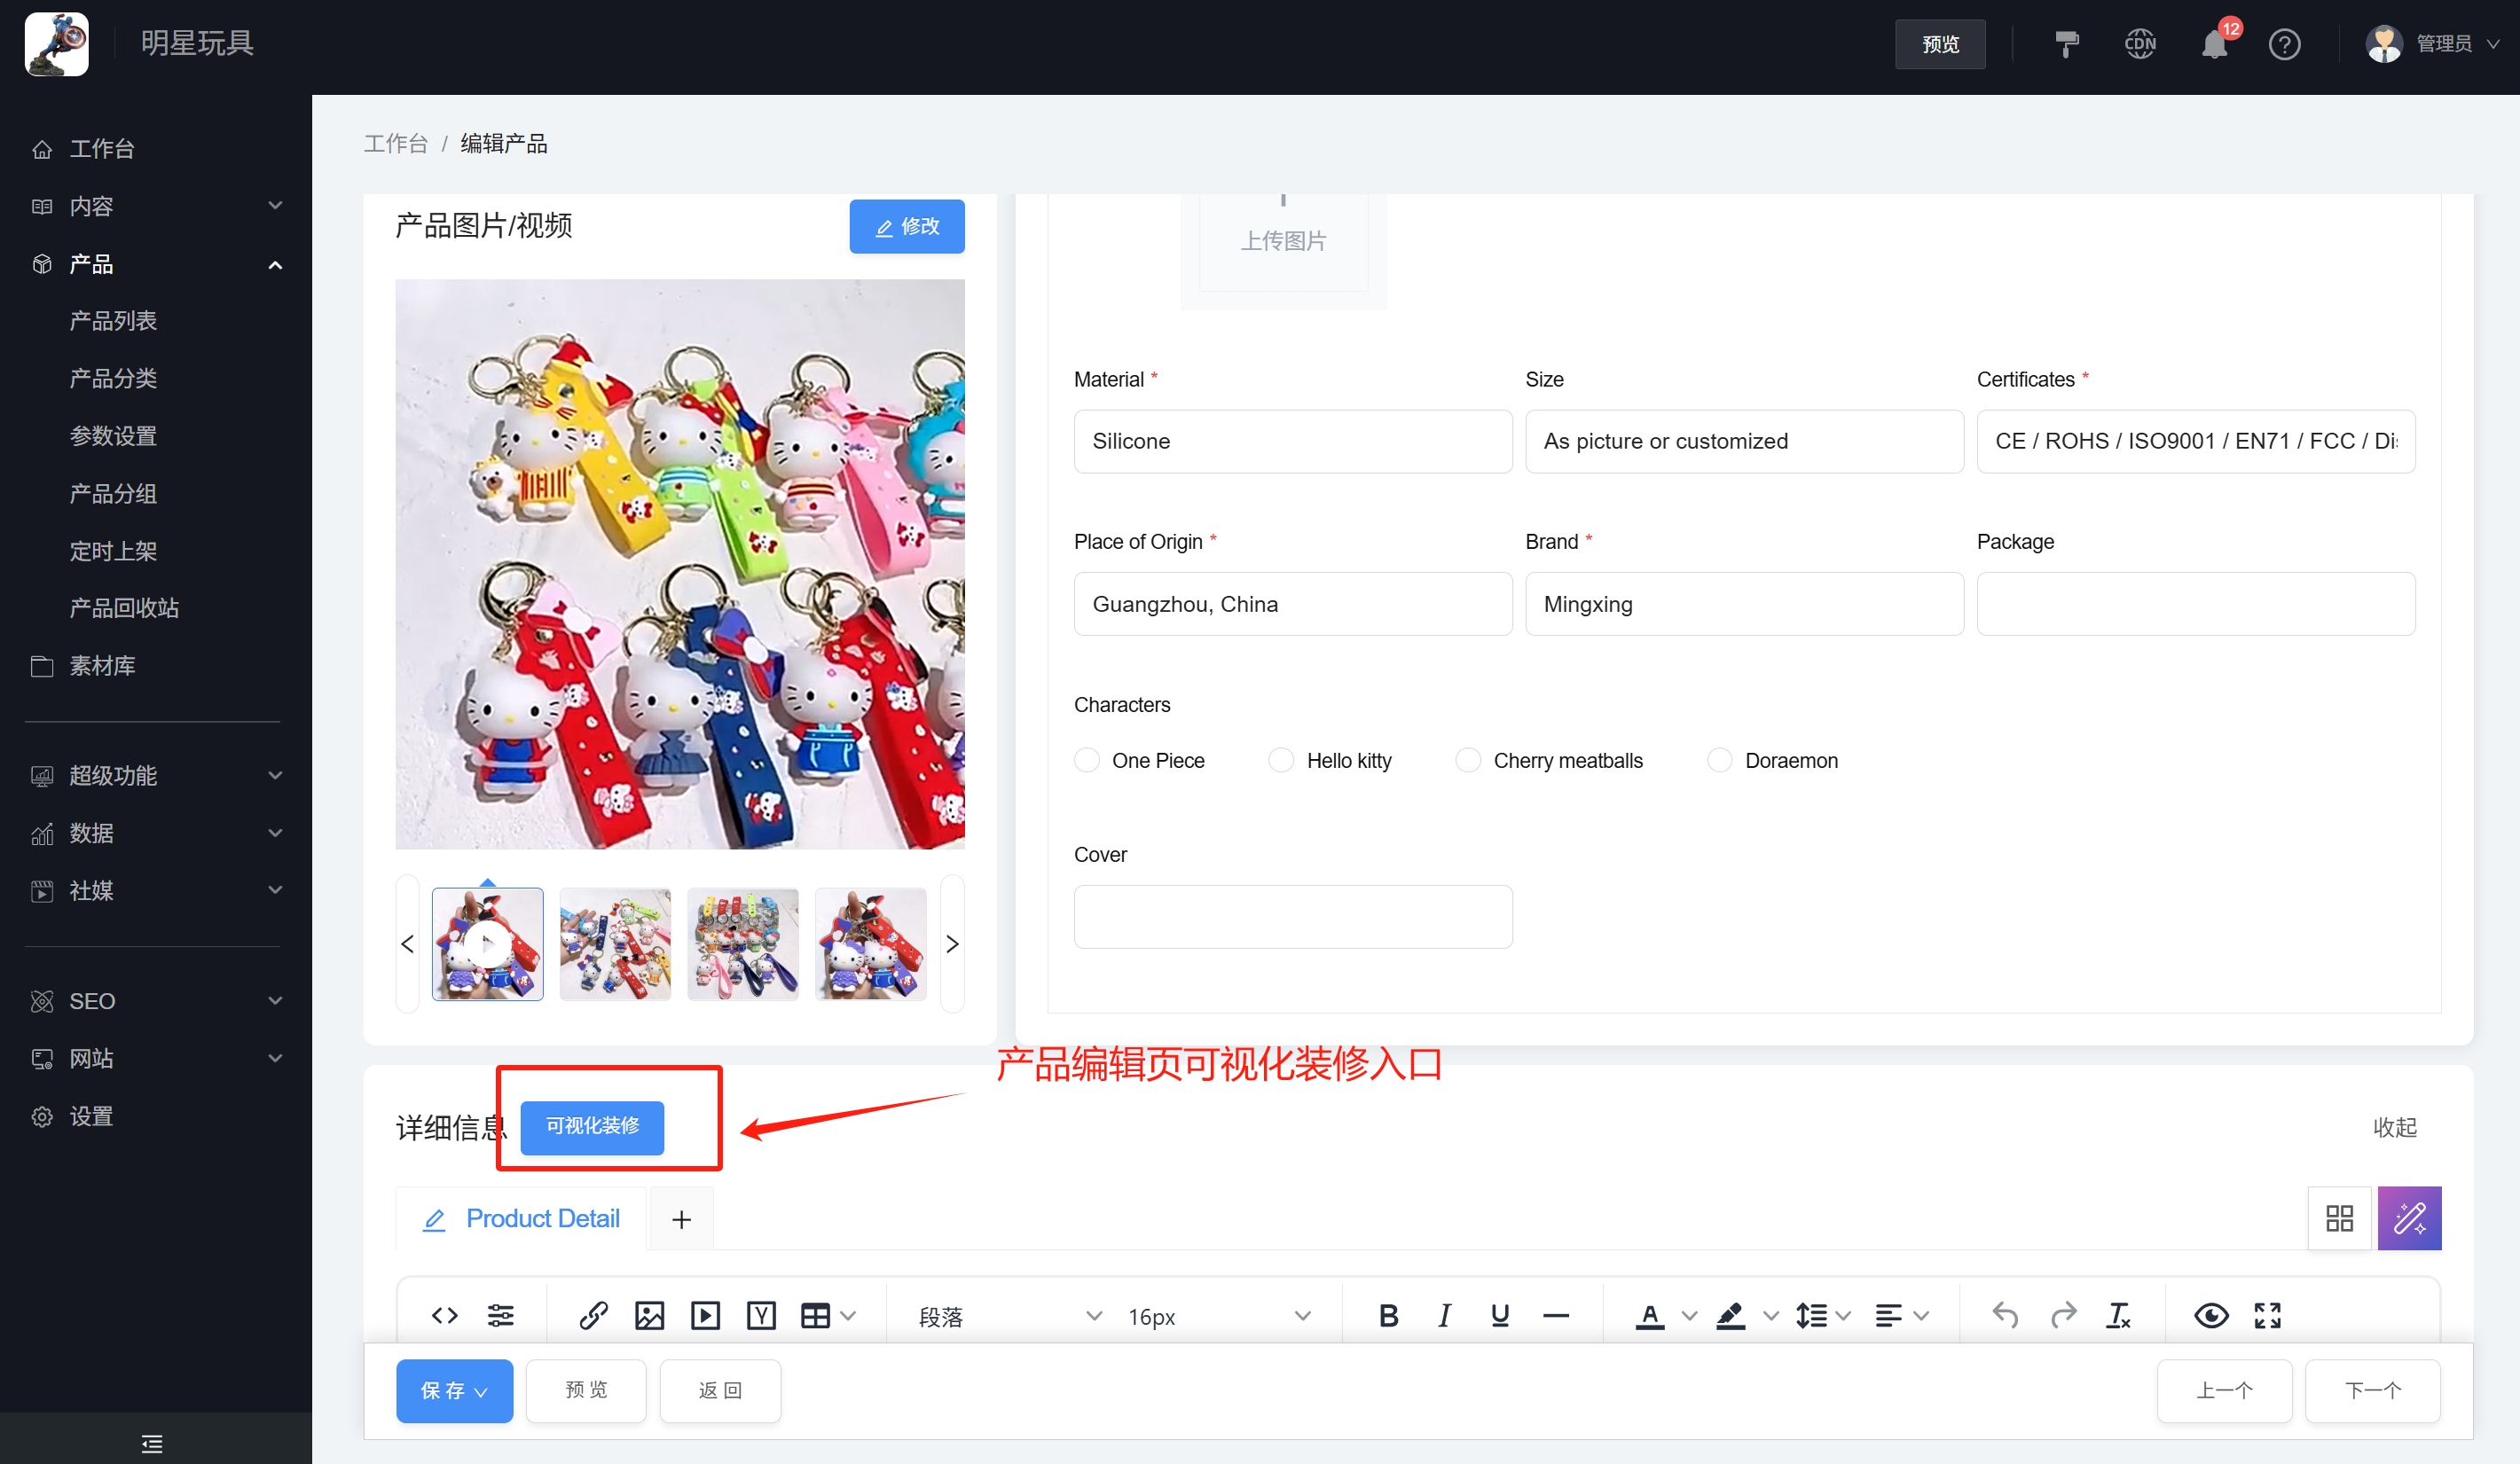Insert a table using the table icon
This screenshot has height=1464, width=2520.
(x=815, y=1315)
